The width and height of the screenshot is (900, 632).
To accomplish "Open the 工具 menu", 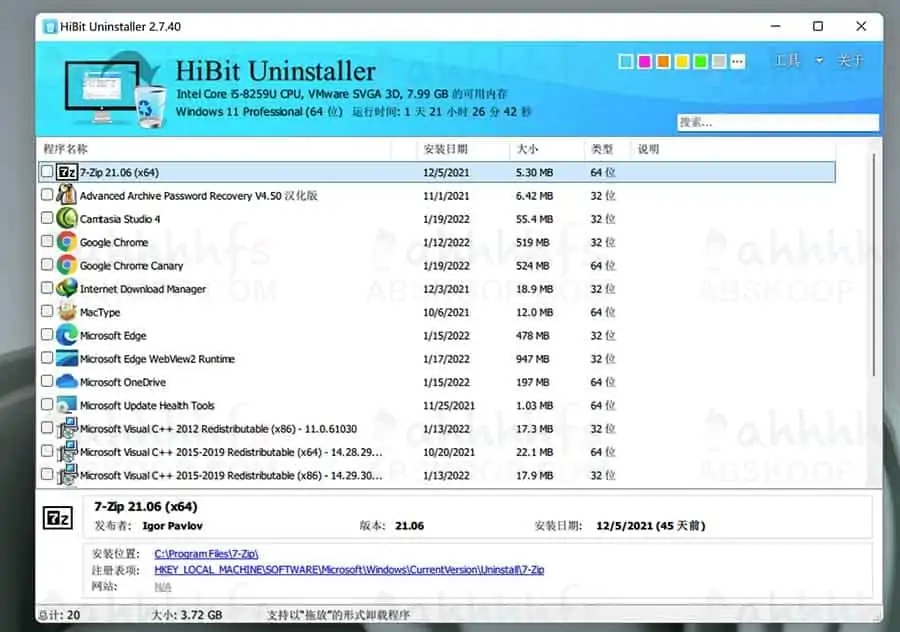I will click(790, 60).
